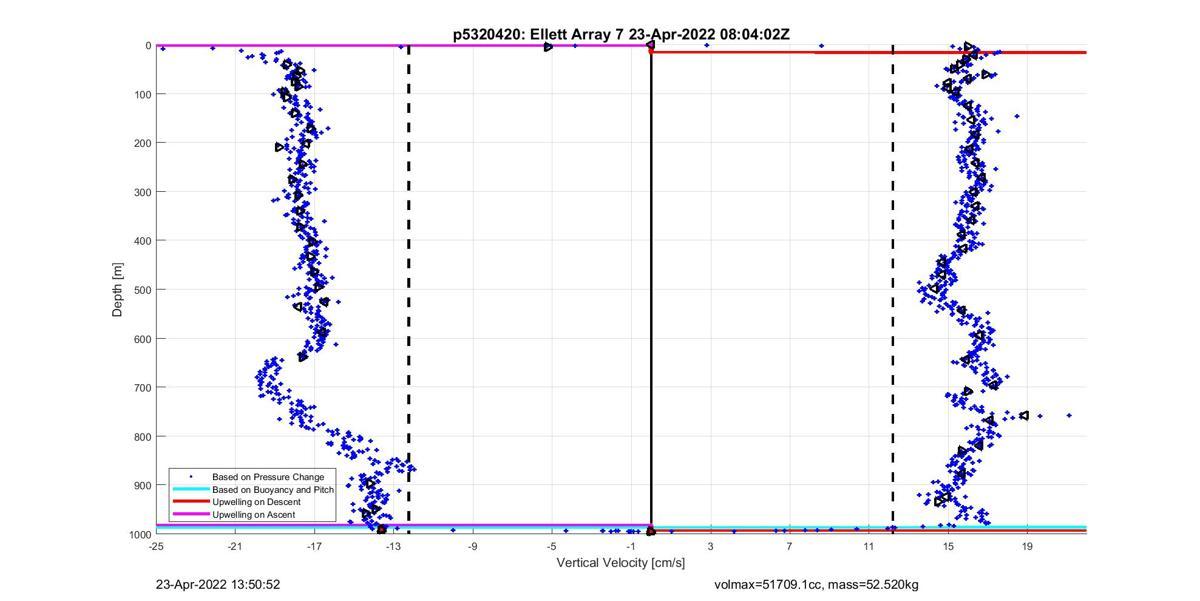Click the outlier triangle marker near 19 cm/s
The height and width of the screenshot is (601, 1200).
(x=1024, y=415)
